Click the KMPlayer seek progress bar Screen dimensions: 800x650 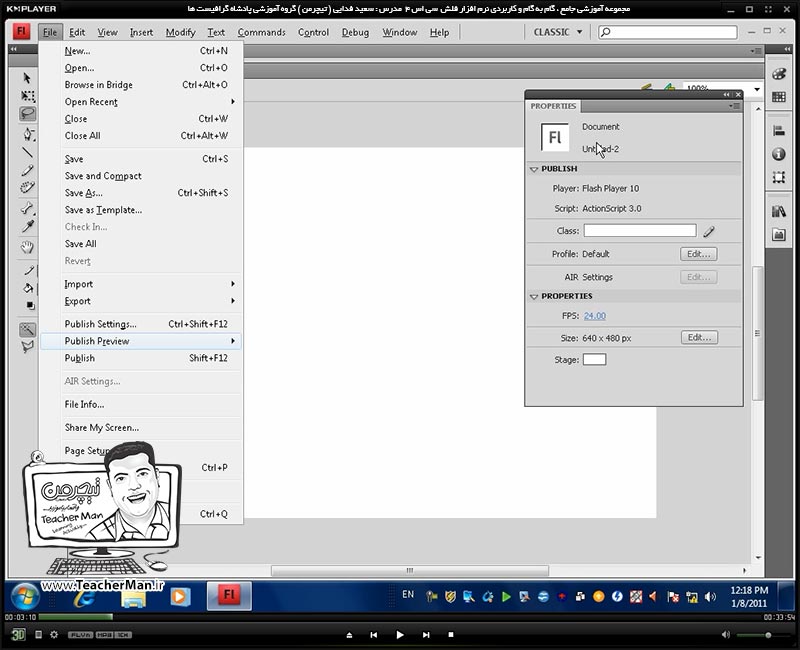[x=400, y=617]
